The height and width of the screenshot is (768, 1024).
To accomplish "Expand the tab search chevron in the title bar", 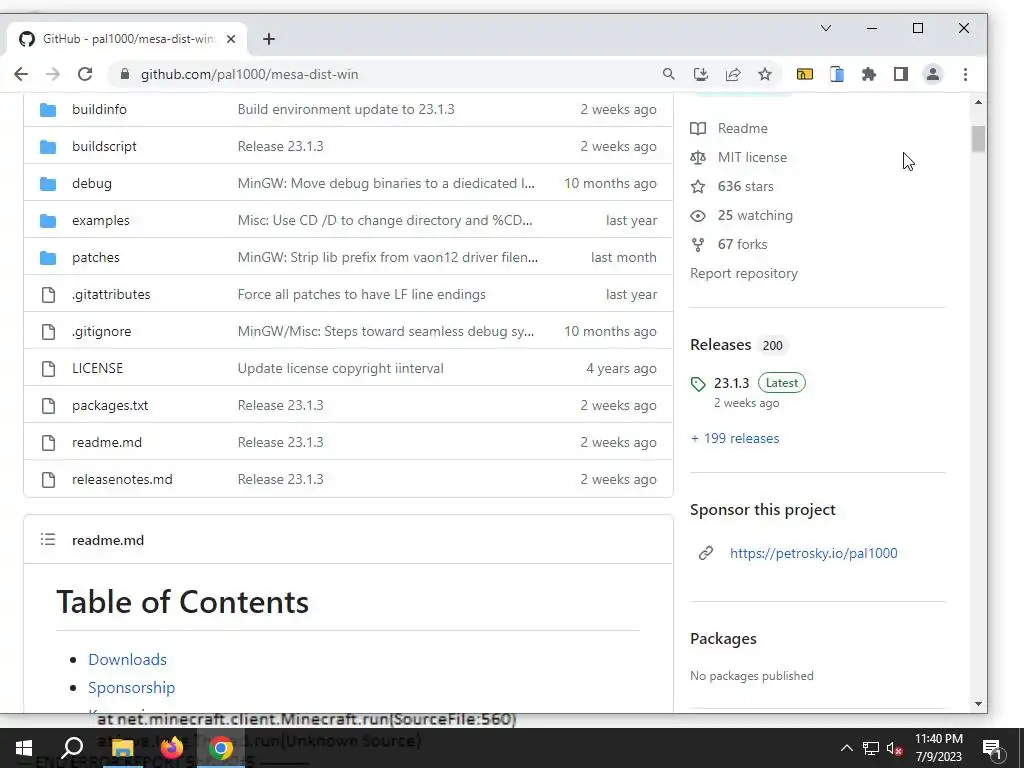I will pos(825,28).
